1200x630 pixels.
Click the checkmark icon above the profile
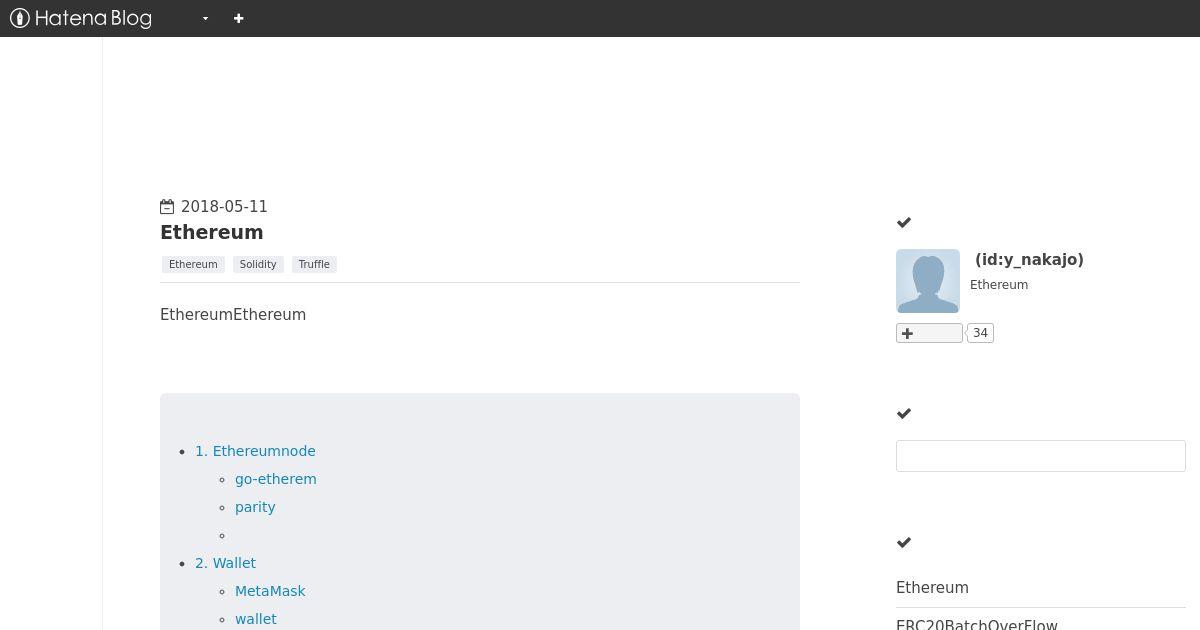(x=904, y=222)
